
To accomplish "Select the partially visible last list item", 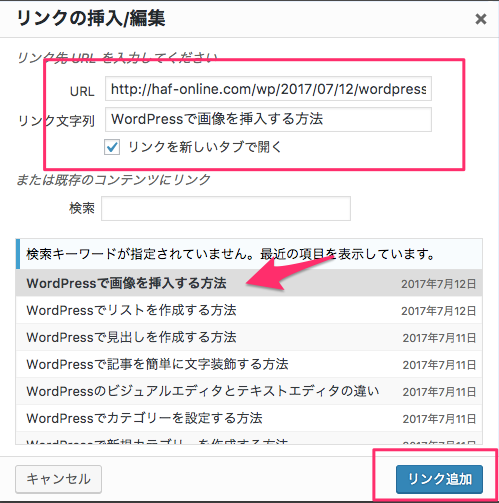I will [x=249, y=438].
